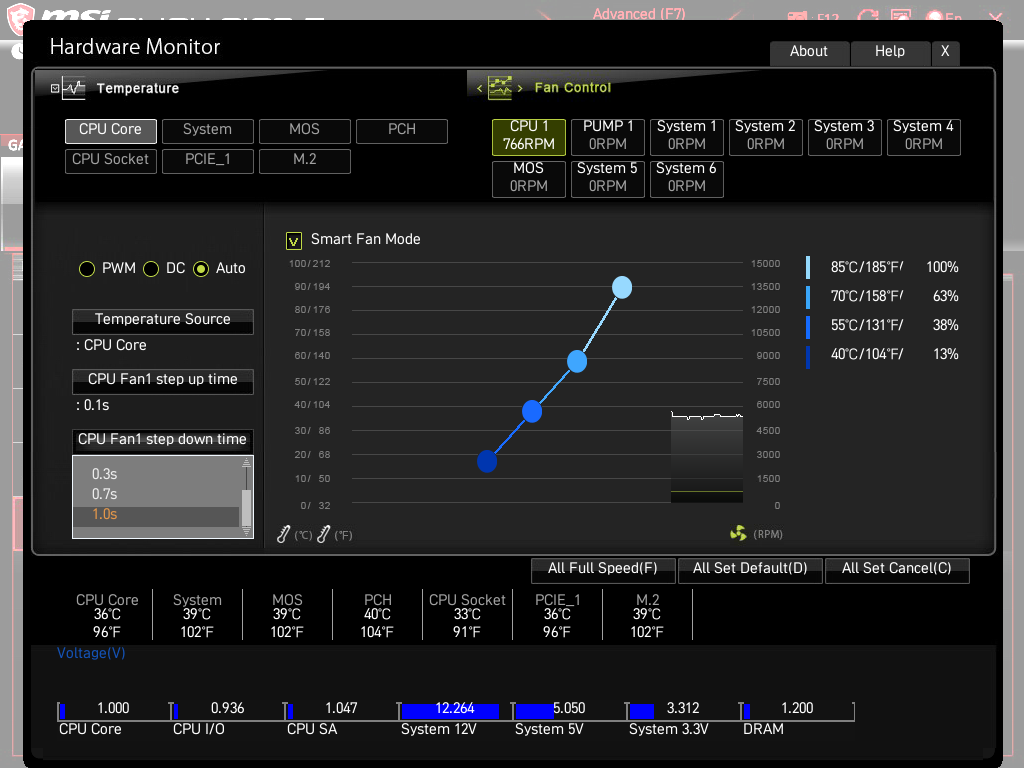Image resolution: width=1024 pixels, height=768 pixels.
Task: Click the 55°C fan curve point
Action: click(532, 411)
